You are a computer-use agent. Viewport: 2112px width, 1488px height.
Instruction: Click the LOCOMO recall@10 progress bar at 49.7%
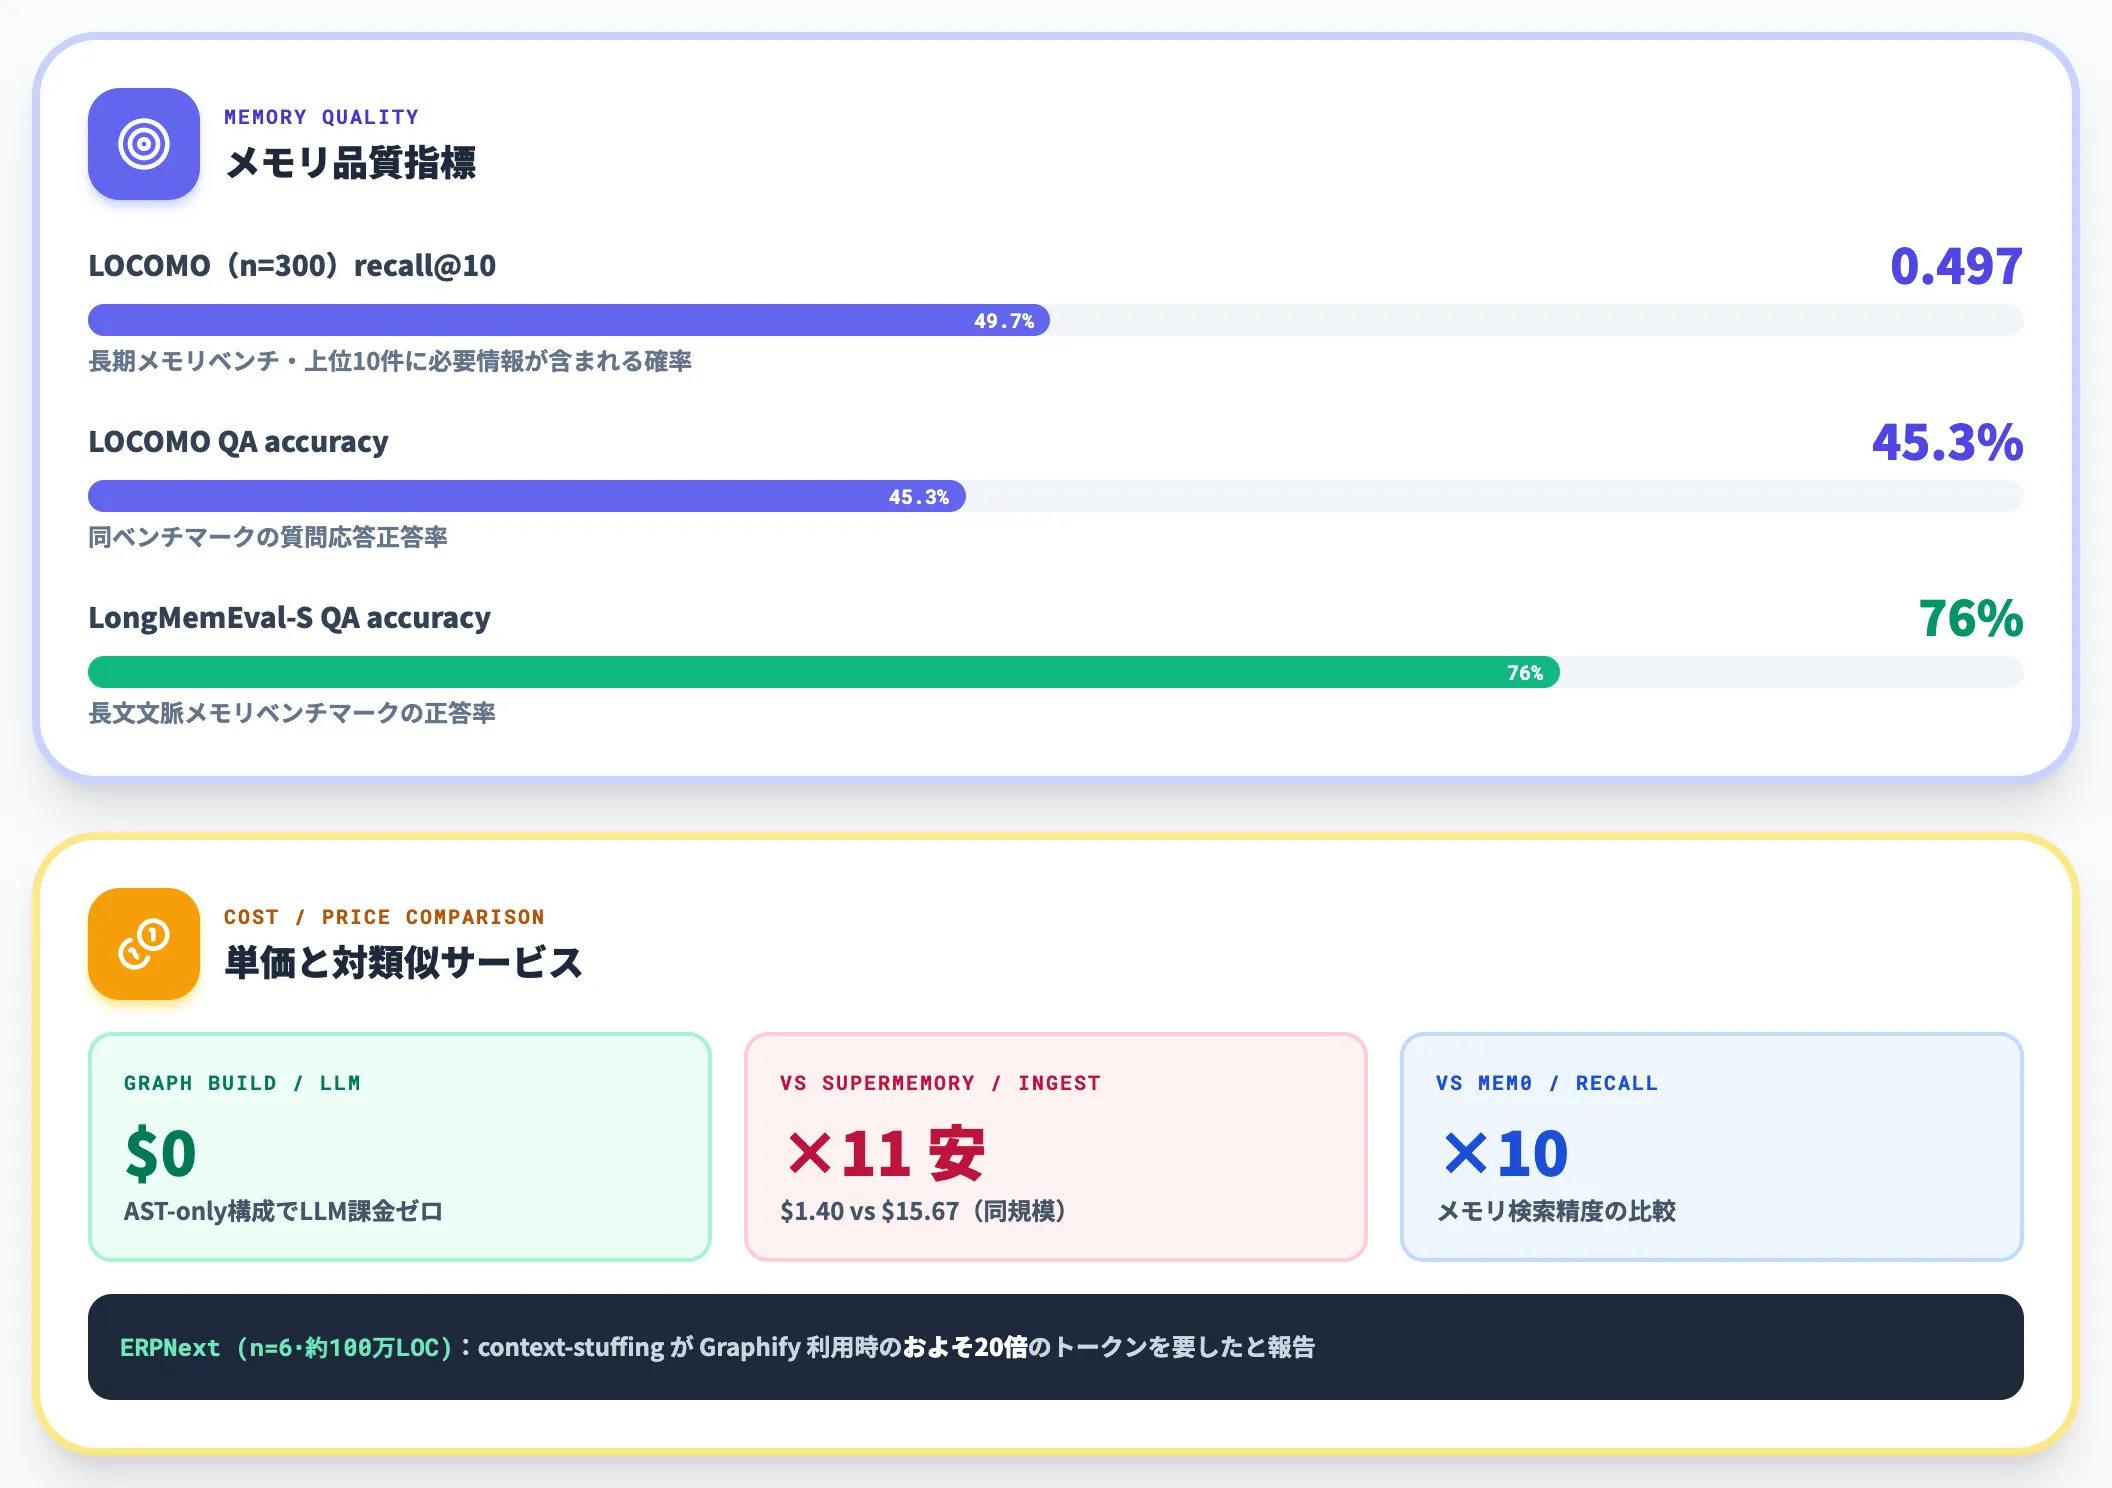pyautogui.click(x=569, y=320)
